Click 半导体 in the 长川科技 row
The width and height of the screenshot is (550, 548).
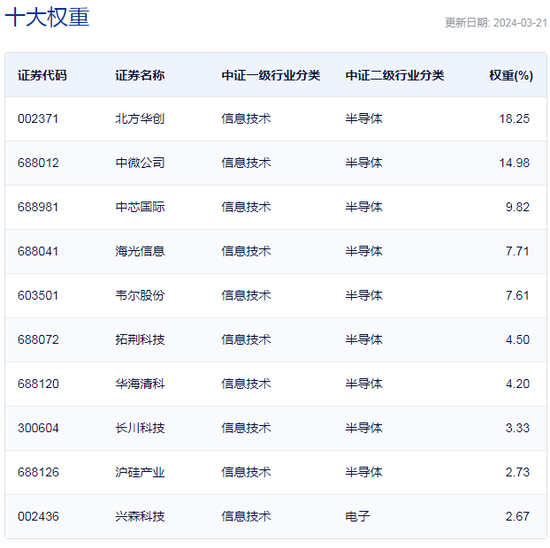364,428
